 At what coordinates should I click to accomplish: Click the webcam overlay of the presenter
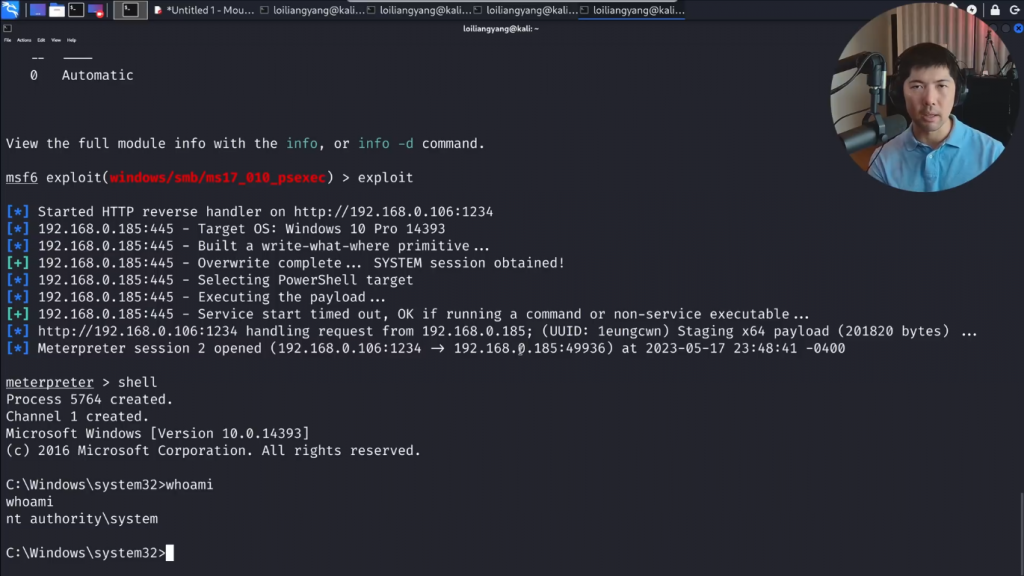(923, 98)
